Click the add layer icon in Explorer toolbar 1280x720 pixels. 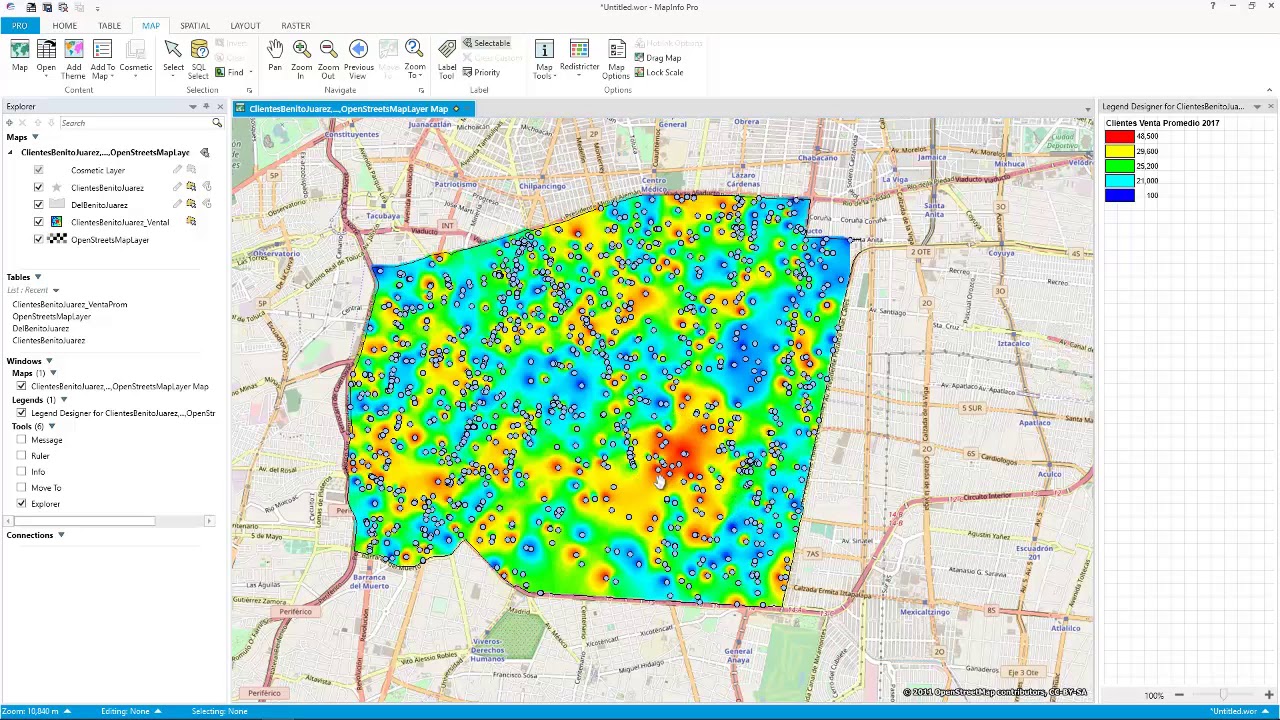[9, 123]
